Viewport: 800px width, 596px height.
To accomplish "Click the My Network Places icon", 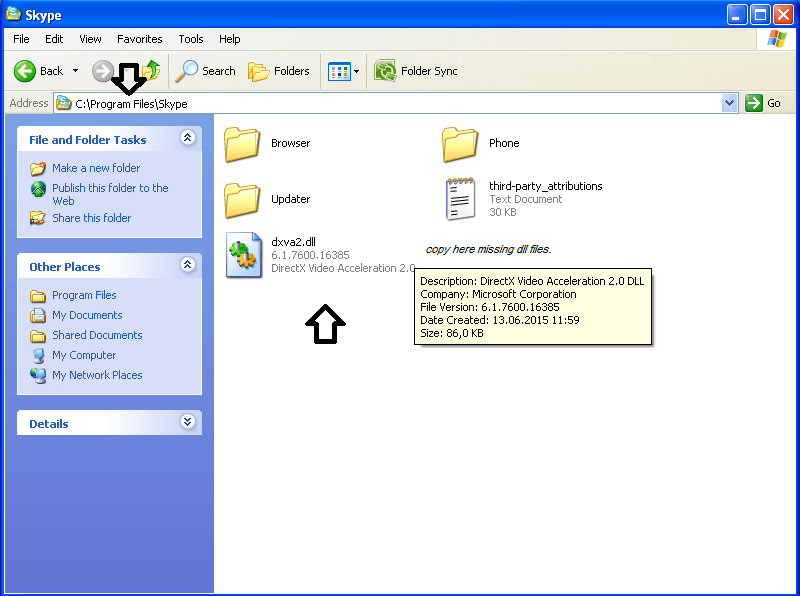I will (38, 375).
